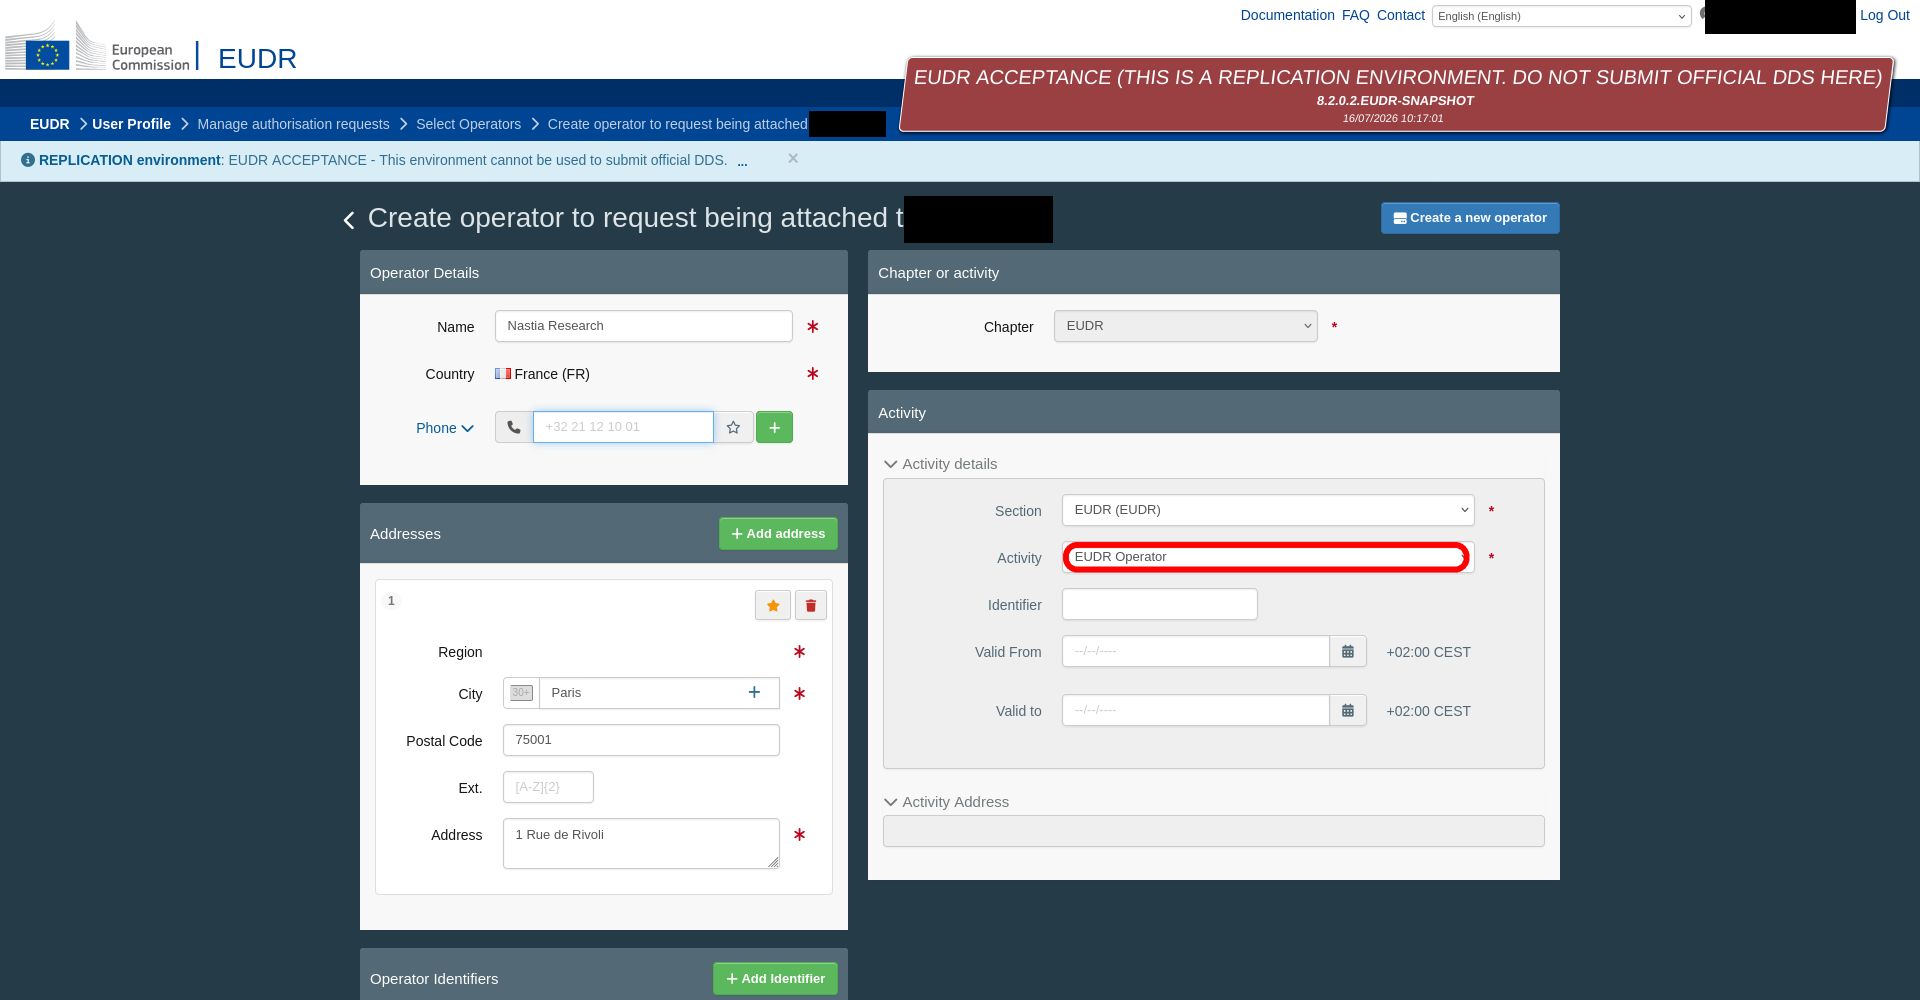The height and width of the screenshot is (1000, 1920).
Task: Click the European Commission logo
Action: [x=98, y=47]
